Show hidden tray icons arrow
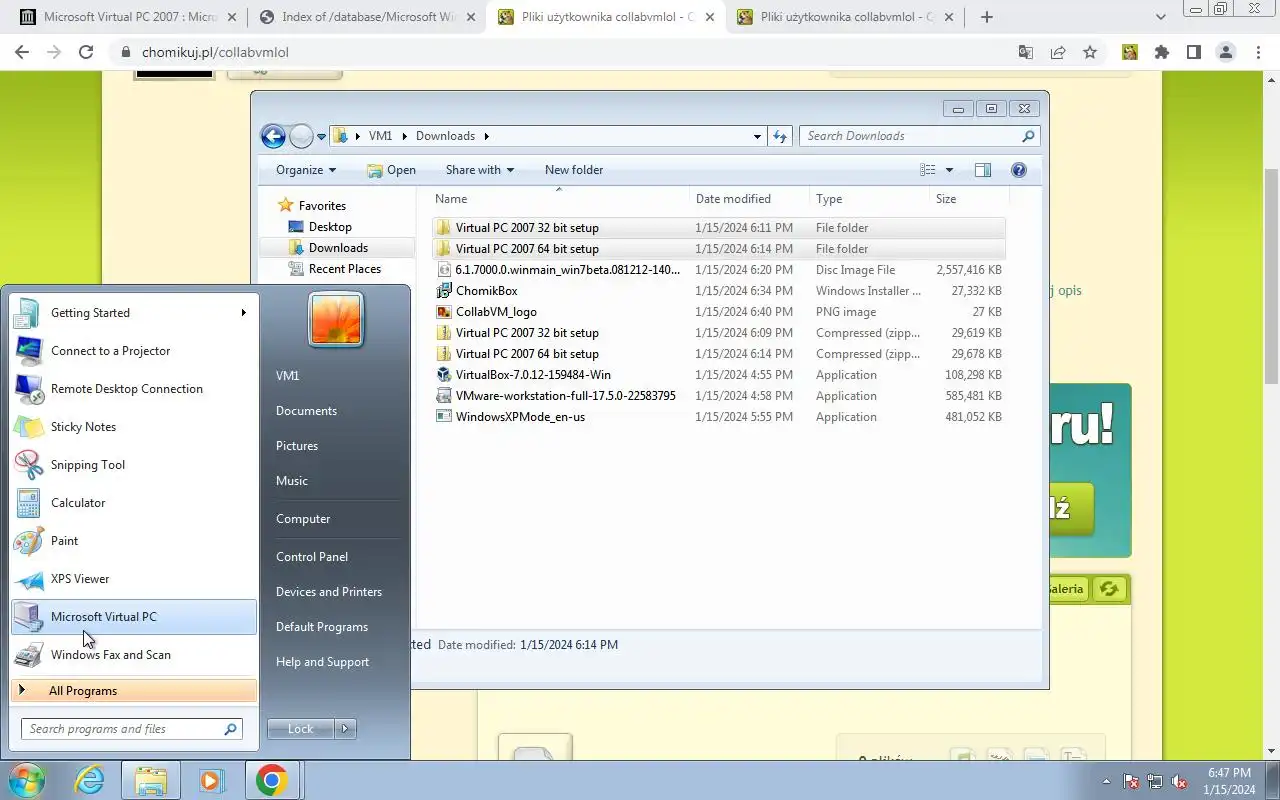This screenshot has width=1280, height=800. tap(1106, 781)
